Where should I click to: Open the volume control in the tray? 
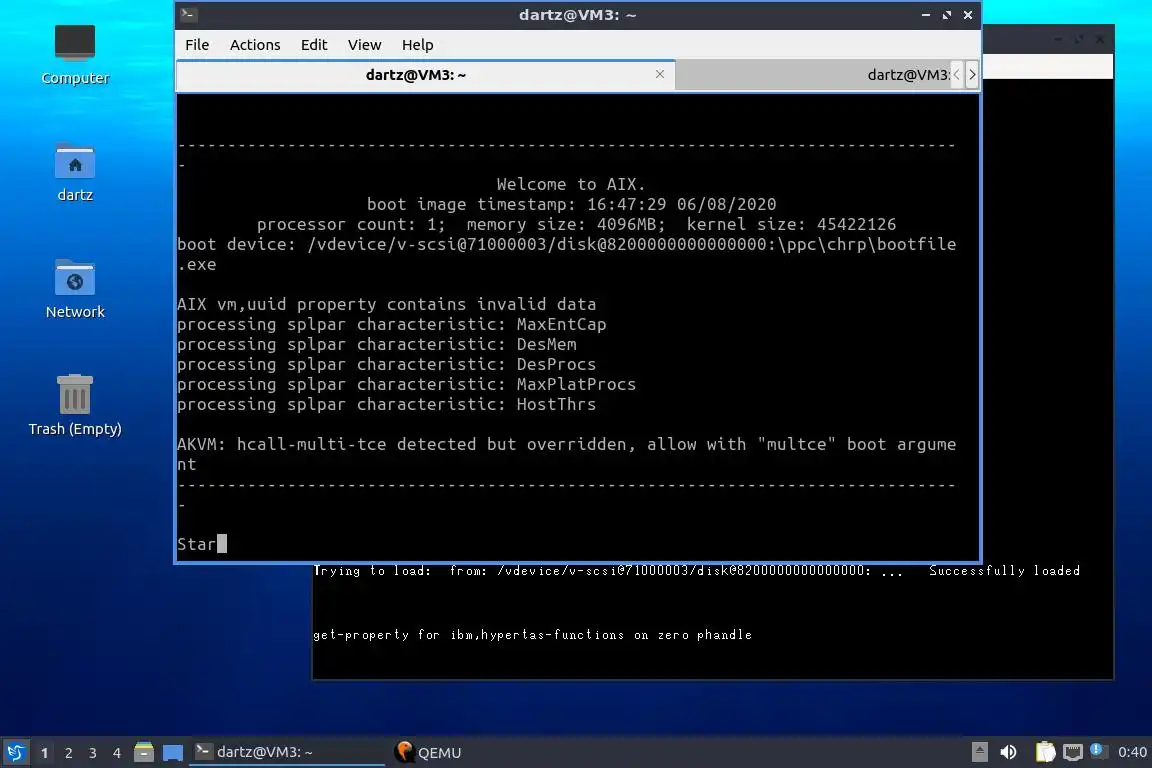(x=1009, y=752)
